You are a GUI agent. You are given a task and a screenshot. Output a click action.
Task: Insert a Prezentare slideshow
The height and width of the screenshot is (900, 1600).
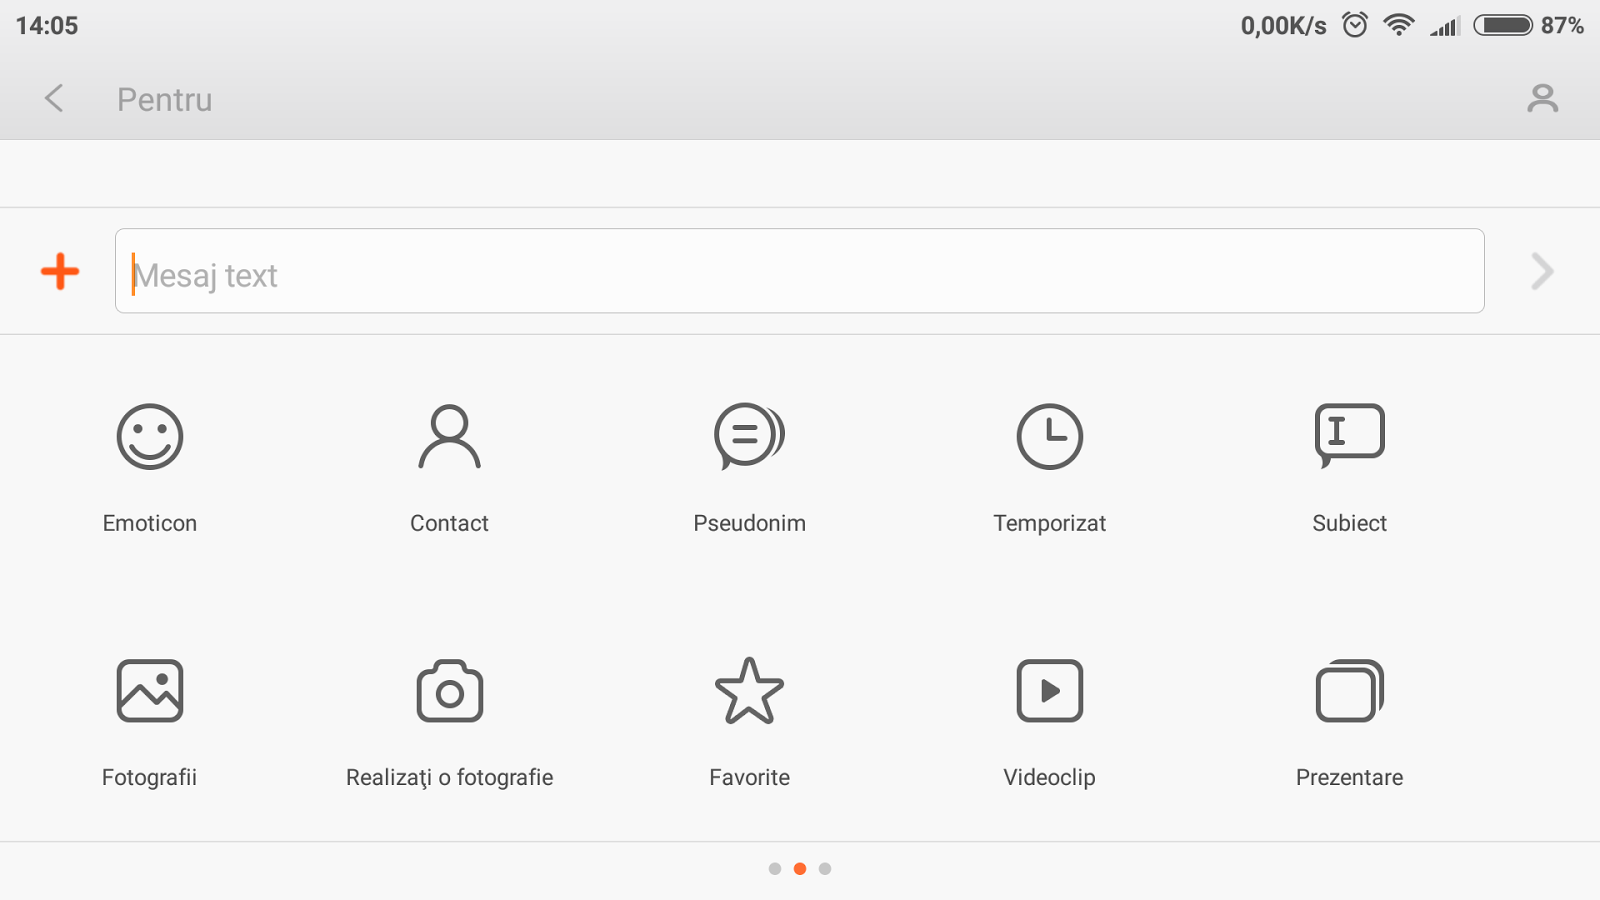(1349, 691)
